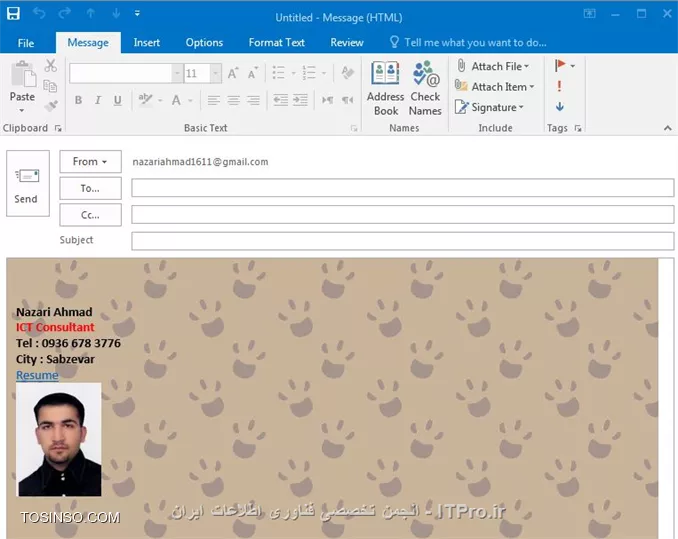Click Clear All Formatting icon
The width and height of the screenshot is (678, 539).
[347, 73]
